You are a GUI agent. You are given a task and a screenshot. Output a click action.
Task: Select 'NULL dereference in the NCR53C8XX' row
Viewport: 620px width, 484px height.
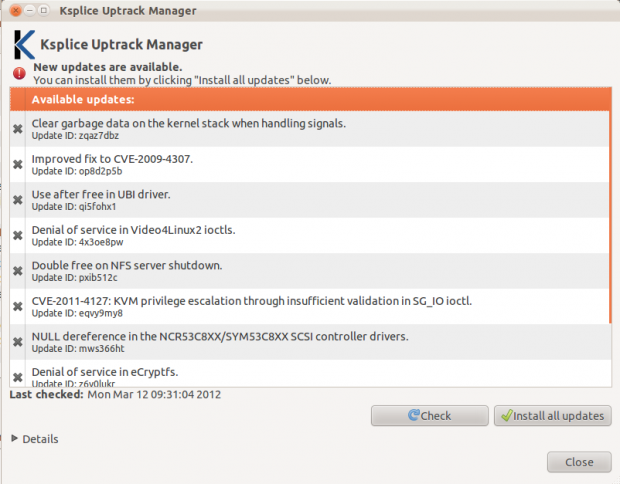point(310,342)
